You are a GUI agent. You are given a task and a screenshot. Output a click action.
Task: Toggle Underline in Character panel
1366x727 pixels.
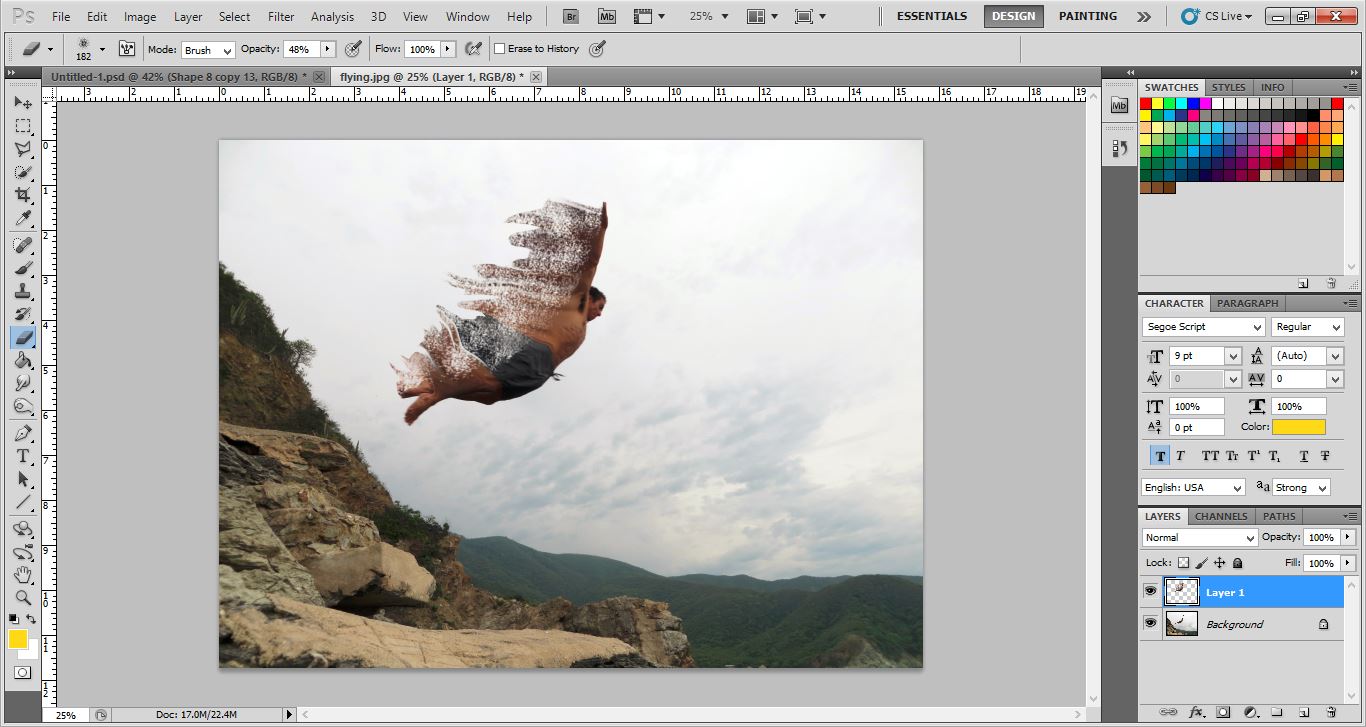coord(1304,456)
